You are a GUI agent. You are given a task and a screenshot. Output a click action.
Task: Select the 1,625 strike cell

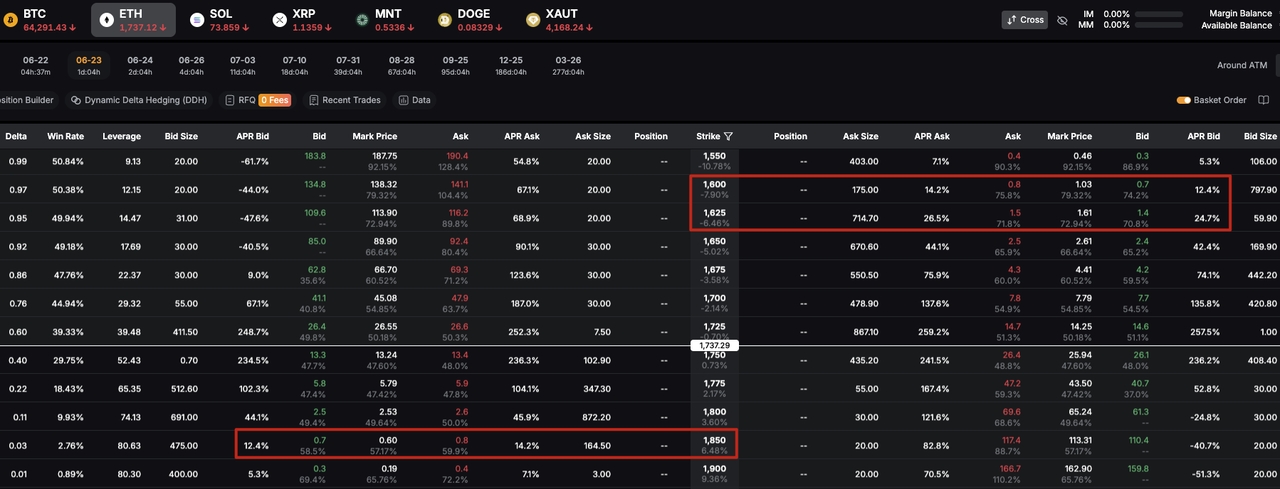pos(714,218)
